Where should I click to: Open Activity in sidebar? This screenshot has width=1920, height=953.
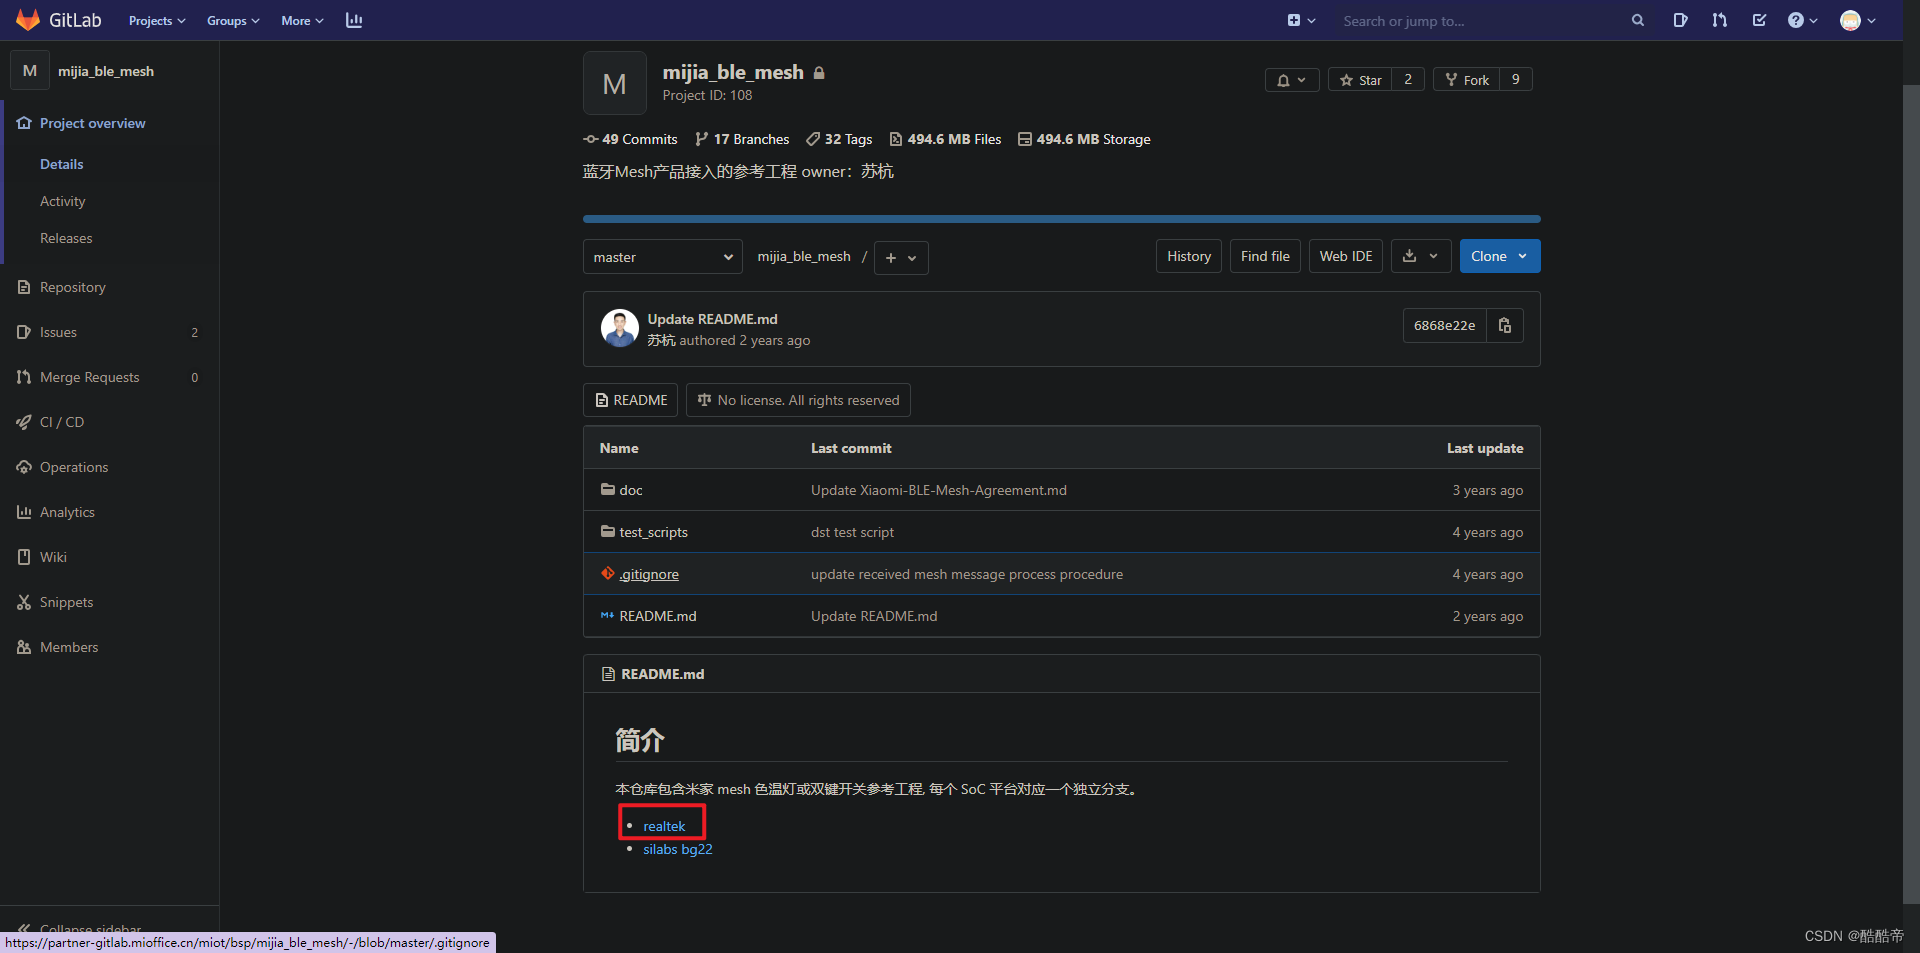tap(63, 201)
